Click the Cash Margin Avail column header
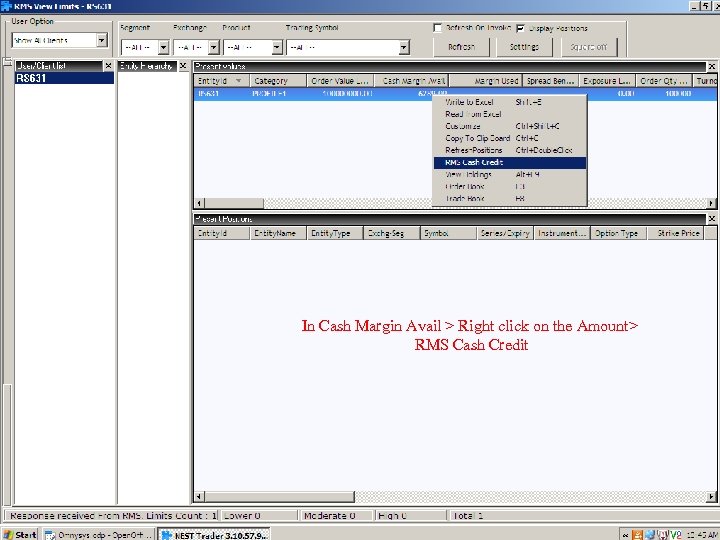This screenshot has height=540, width=720. 411,81
